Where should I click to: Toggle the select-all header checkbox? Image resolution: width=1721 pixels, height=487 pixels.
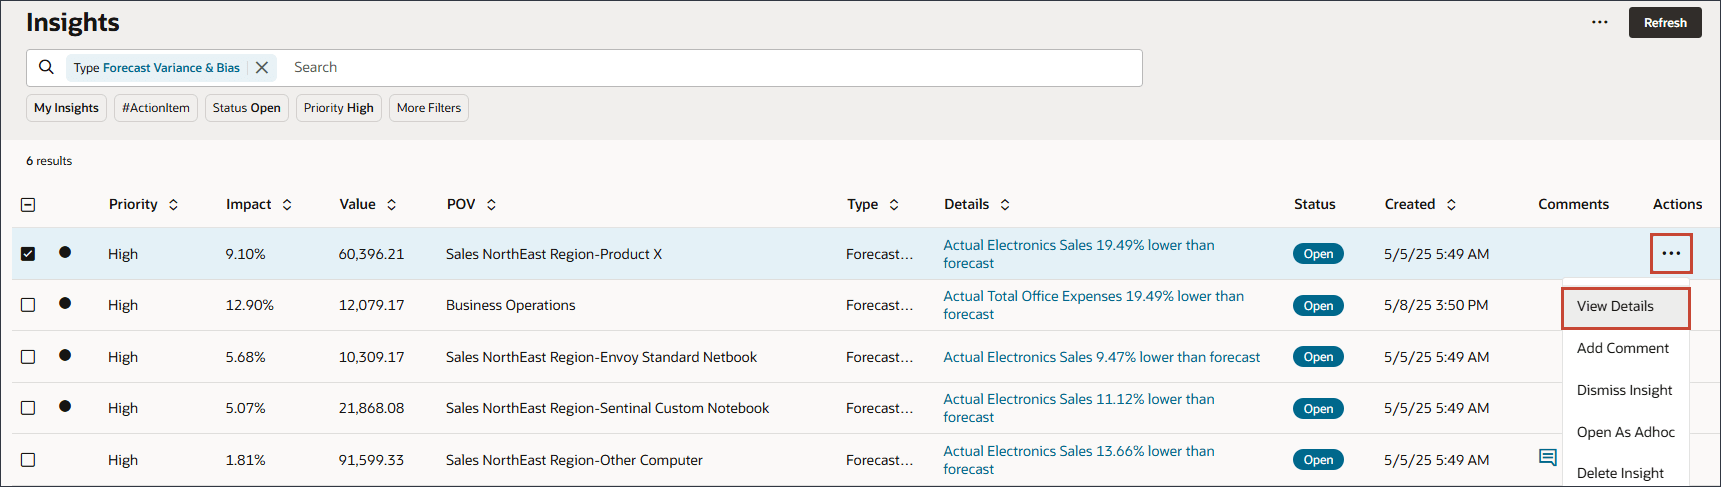tap(28, 204)
